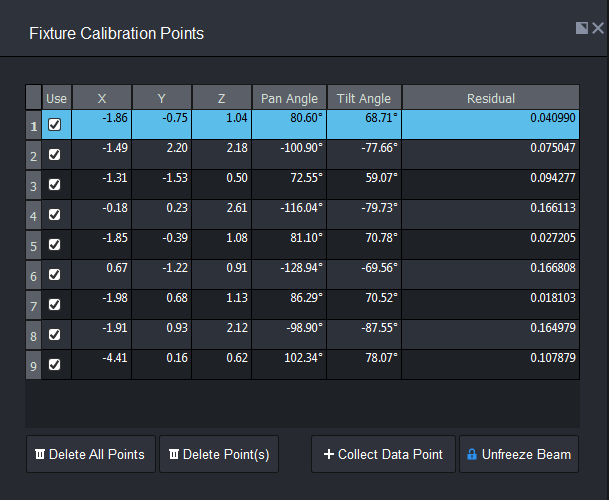Image resolution: width=609 pixels, height=500 pixels.
Task: Select row 3 by its row number
Action: [34, 186]
